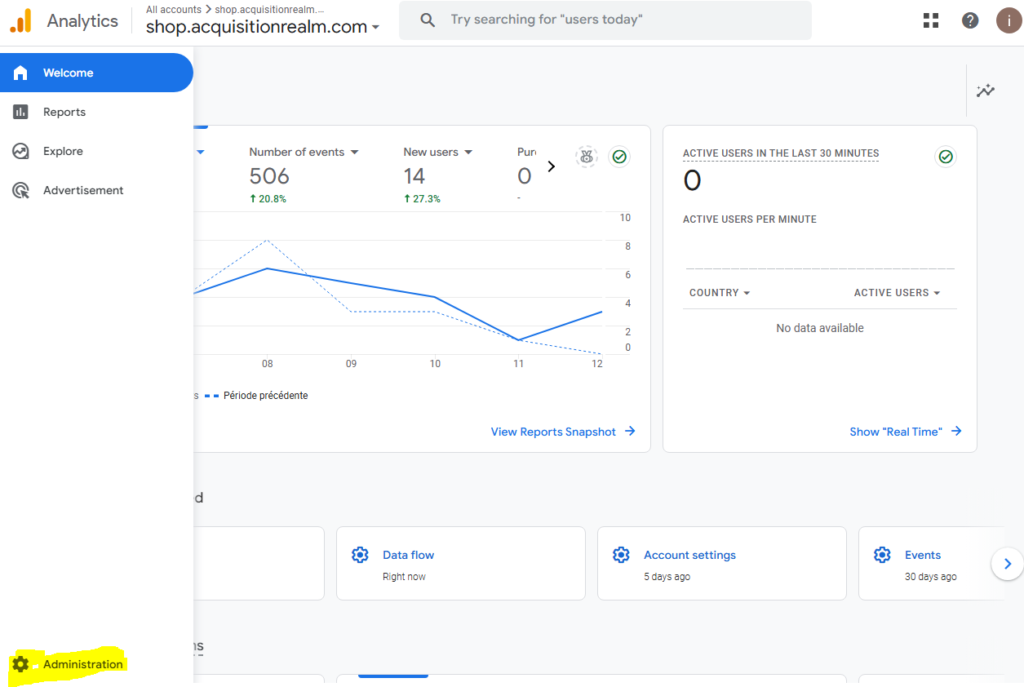Go to the Welcome page
The height and width of the screenshot is (687, 1024).
[x=96, y=72]
